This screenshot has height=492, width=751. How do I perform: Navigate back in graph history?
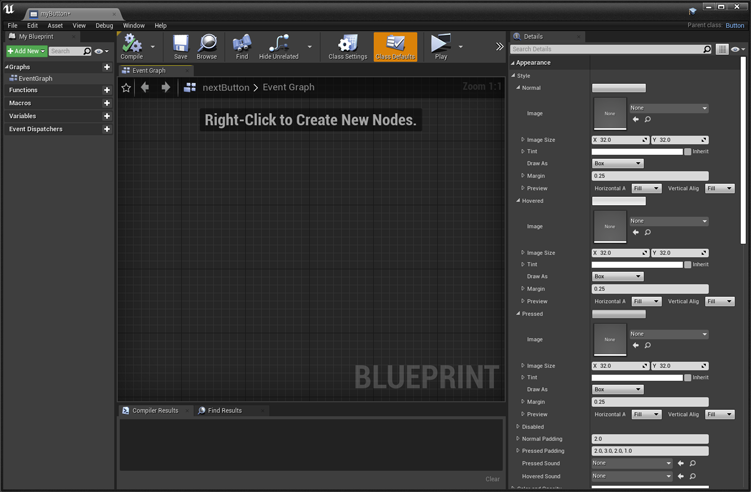[x=145, y=87]
